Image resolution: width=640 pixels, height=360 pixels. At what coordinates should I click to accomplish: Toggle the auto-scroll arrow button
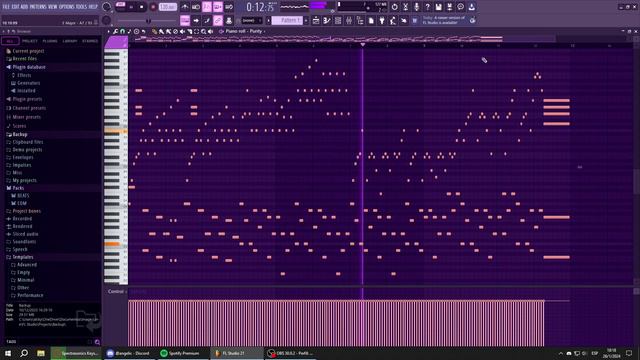point(196,20)
